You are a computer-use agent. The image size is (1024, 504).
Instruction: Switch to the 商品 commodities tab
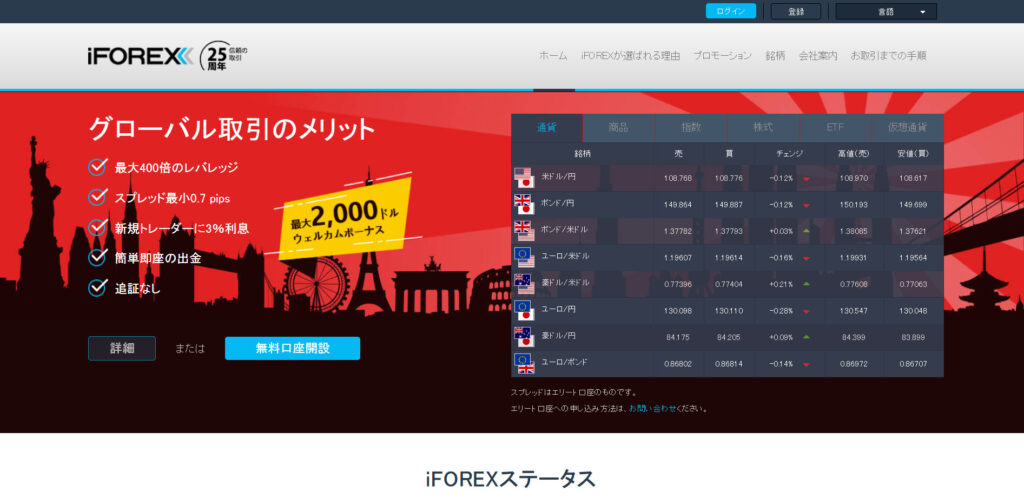[618, 128]
